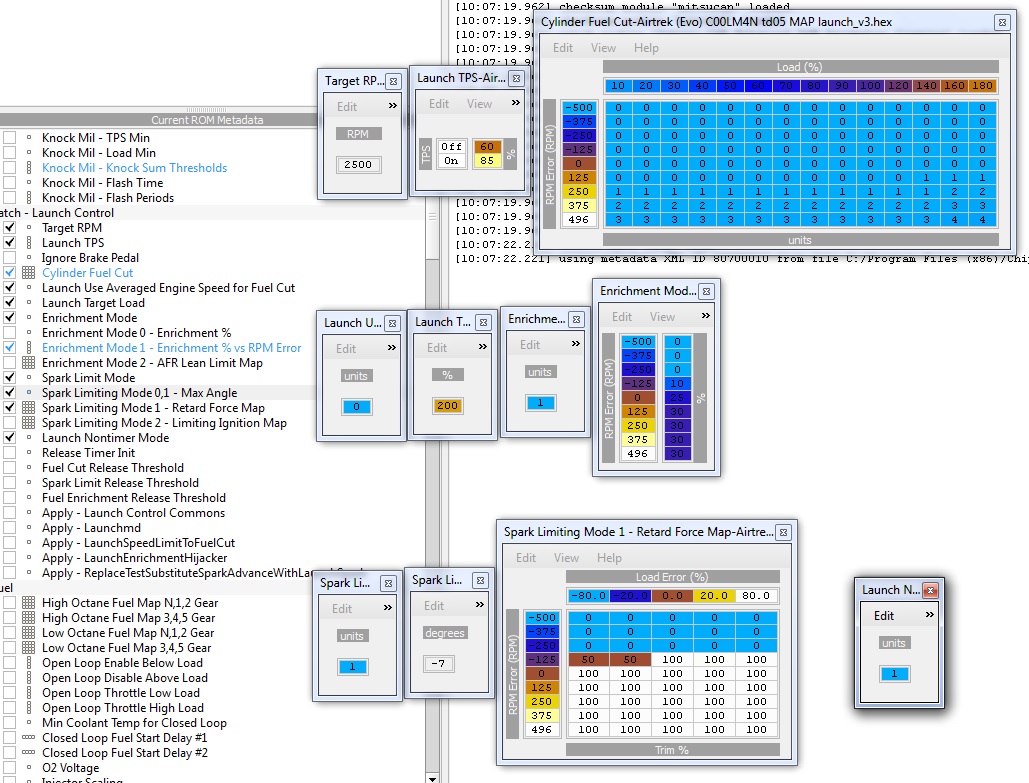The width and height of the screenshot is (1029, 783).
Task: Click the single-value icon beside Target RPM
Action: coord(28,228)
